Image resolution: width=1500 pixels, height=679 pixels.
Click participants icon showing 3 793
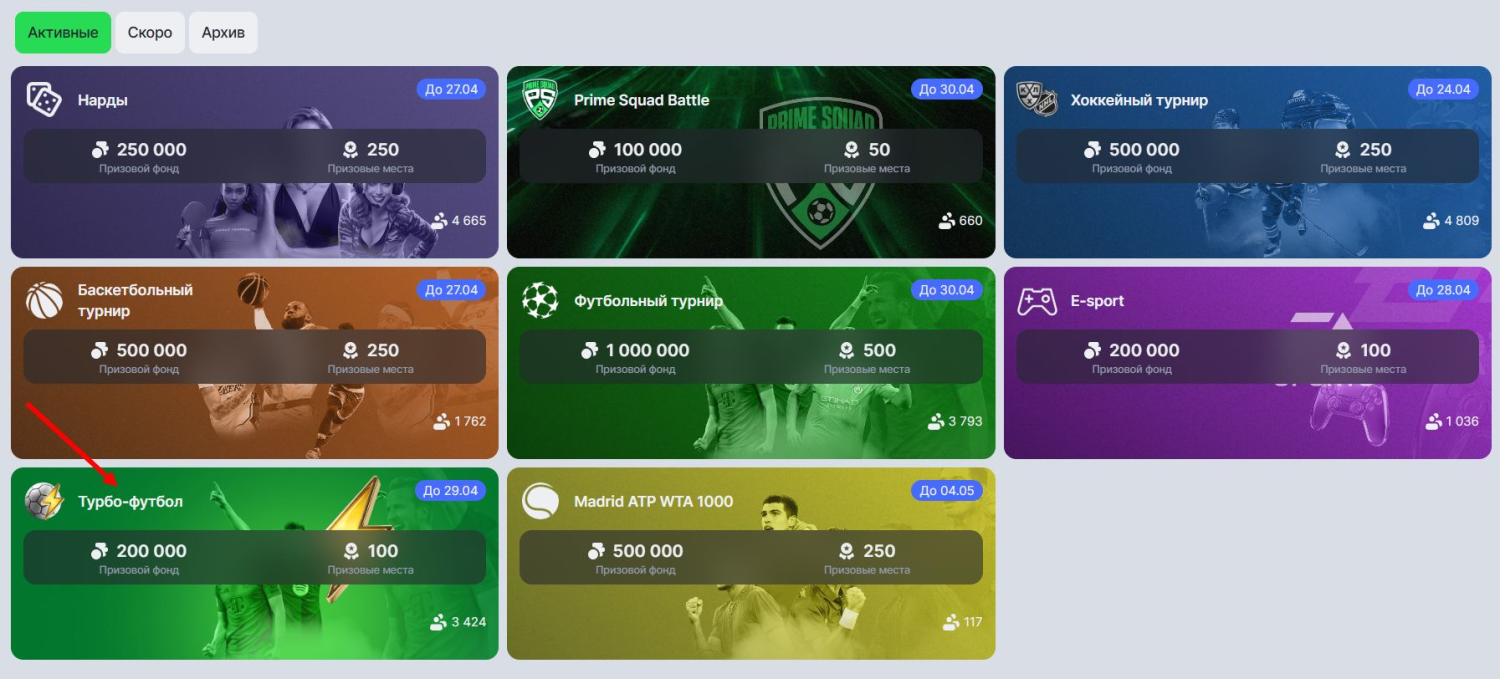pyautogui.click(x=936, y=421)
